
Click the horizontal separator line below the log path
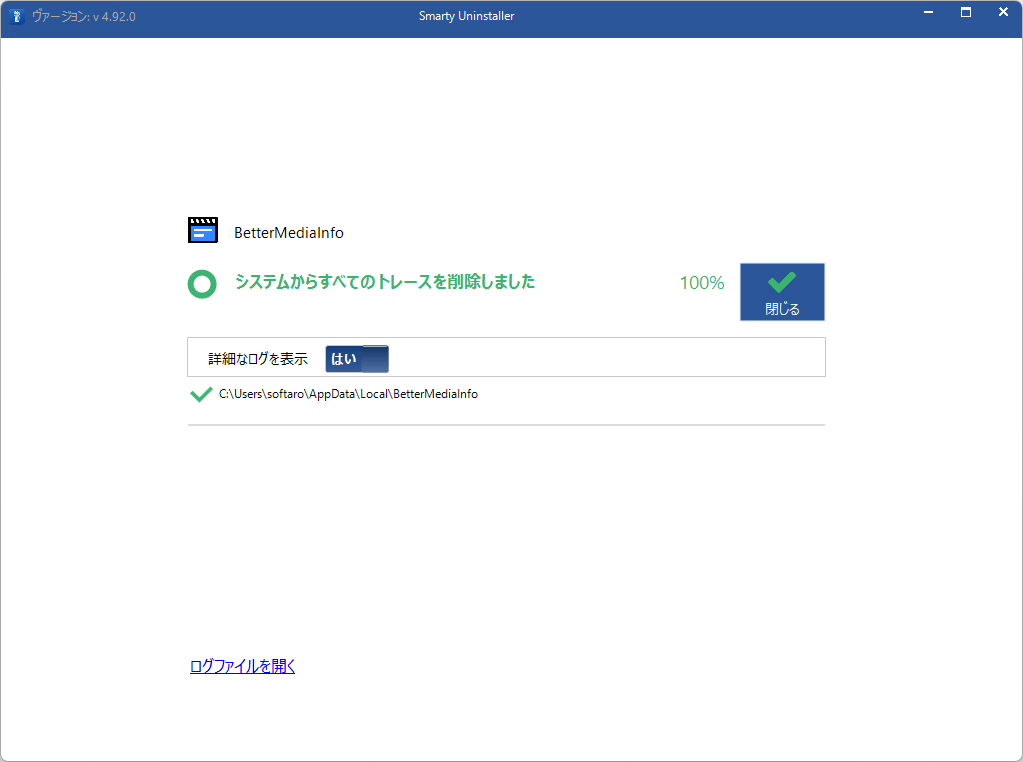pos(506,425)
